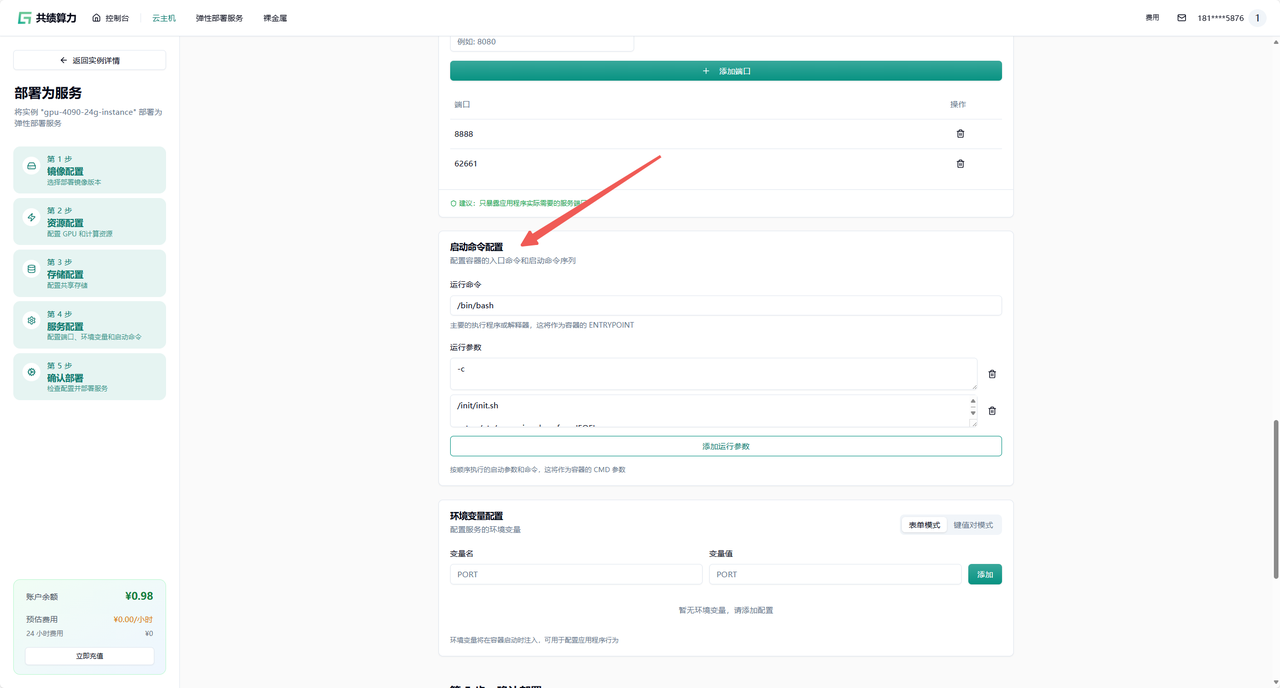
Task: Click the 添加端口 button
Action: tap(725, 71)
